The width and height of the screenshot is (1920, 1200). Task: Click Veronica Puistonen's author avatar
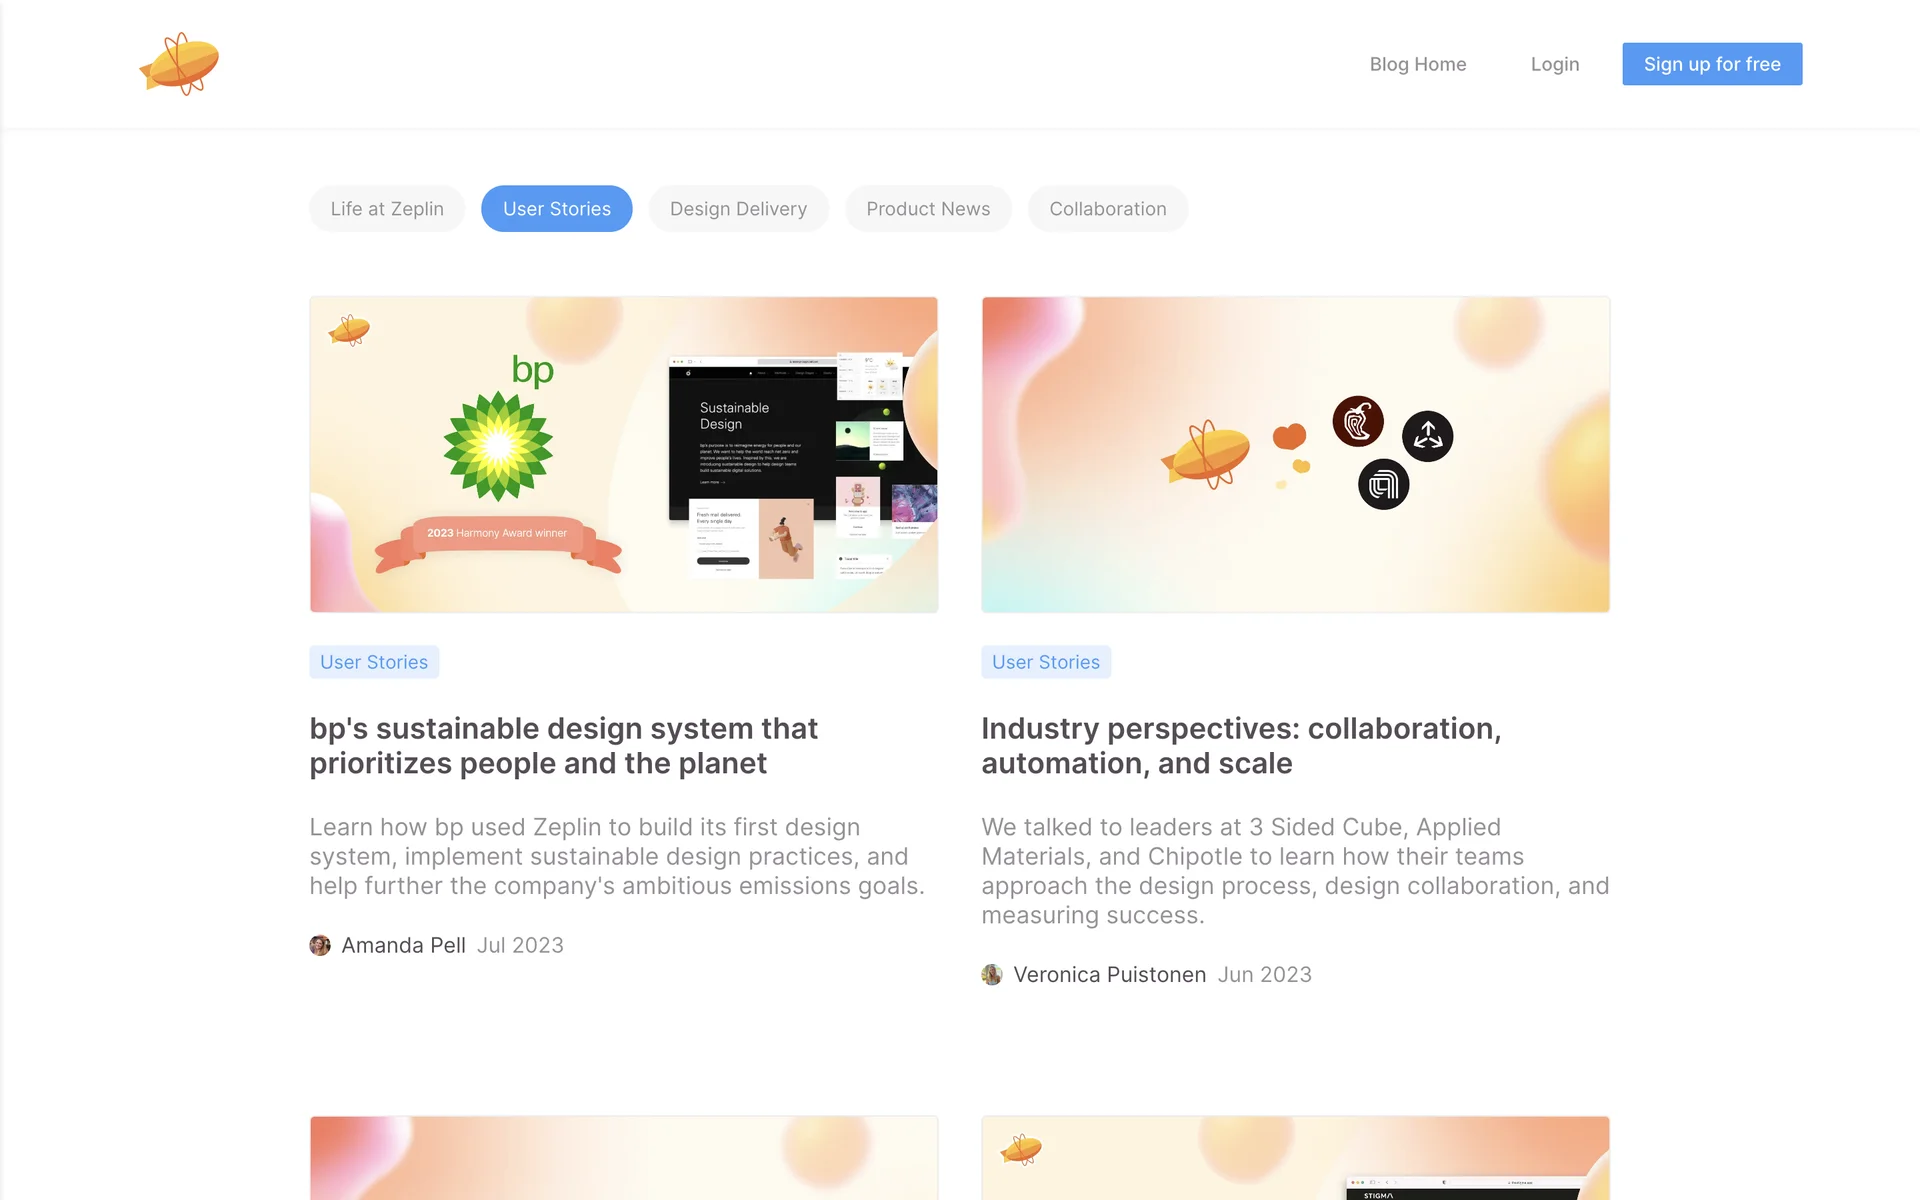tap(992, 974)
